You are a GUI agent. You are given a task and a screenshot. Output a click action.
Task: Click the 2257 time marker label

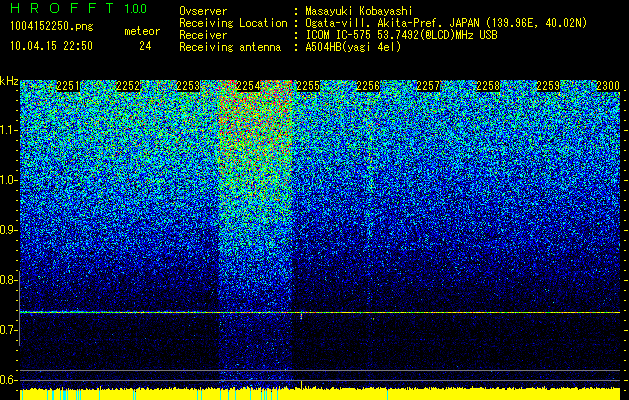(428, 86)
